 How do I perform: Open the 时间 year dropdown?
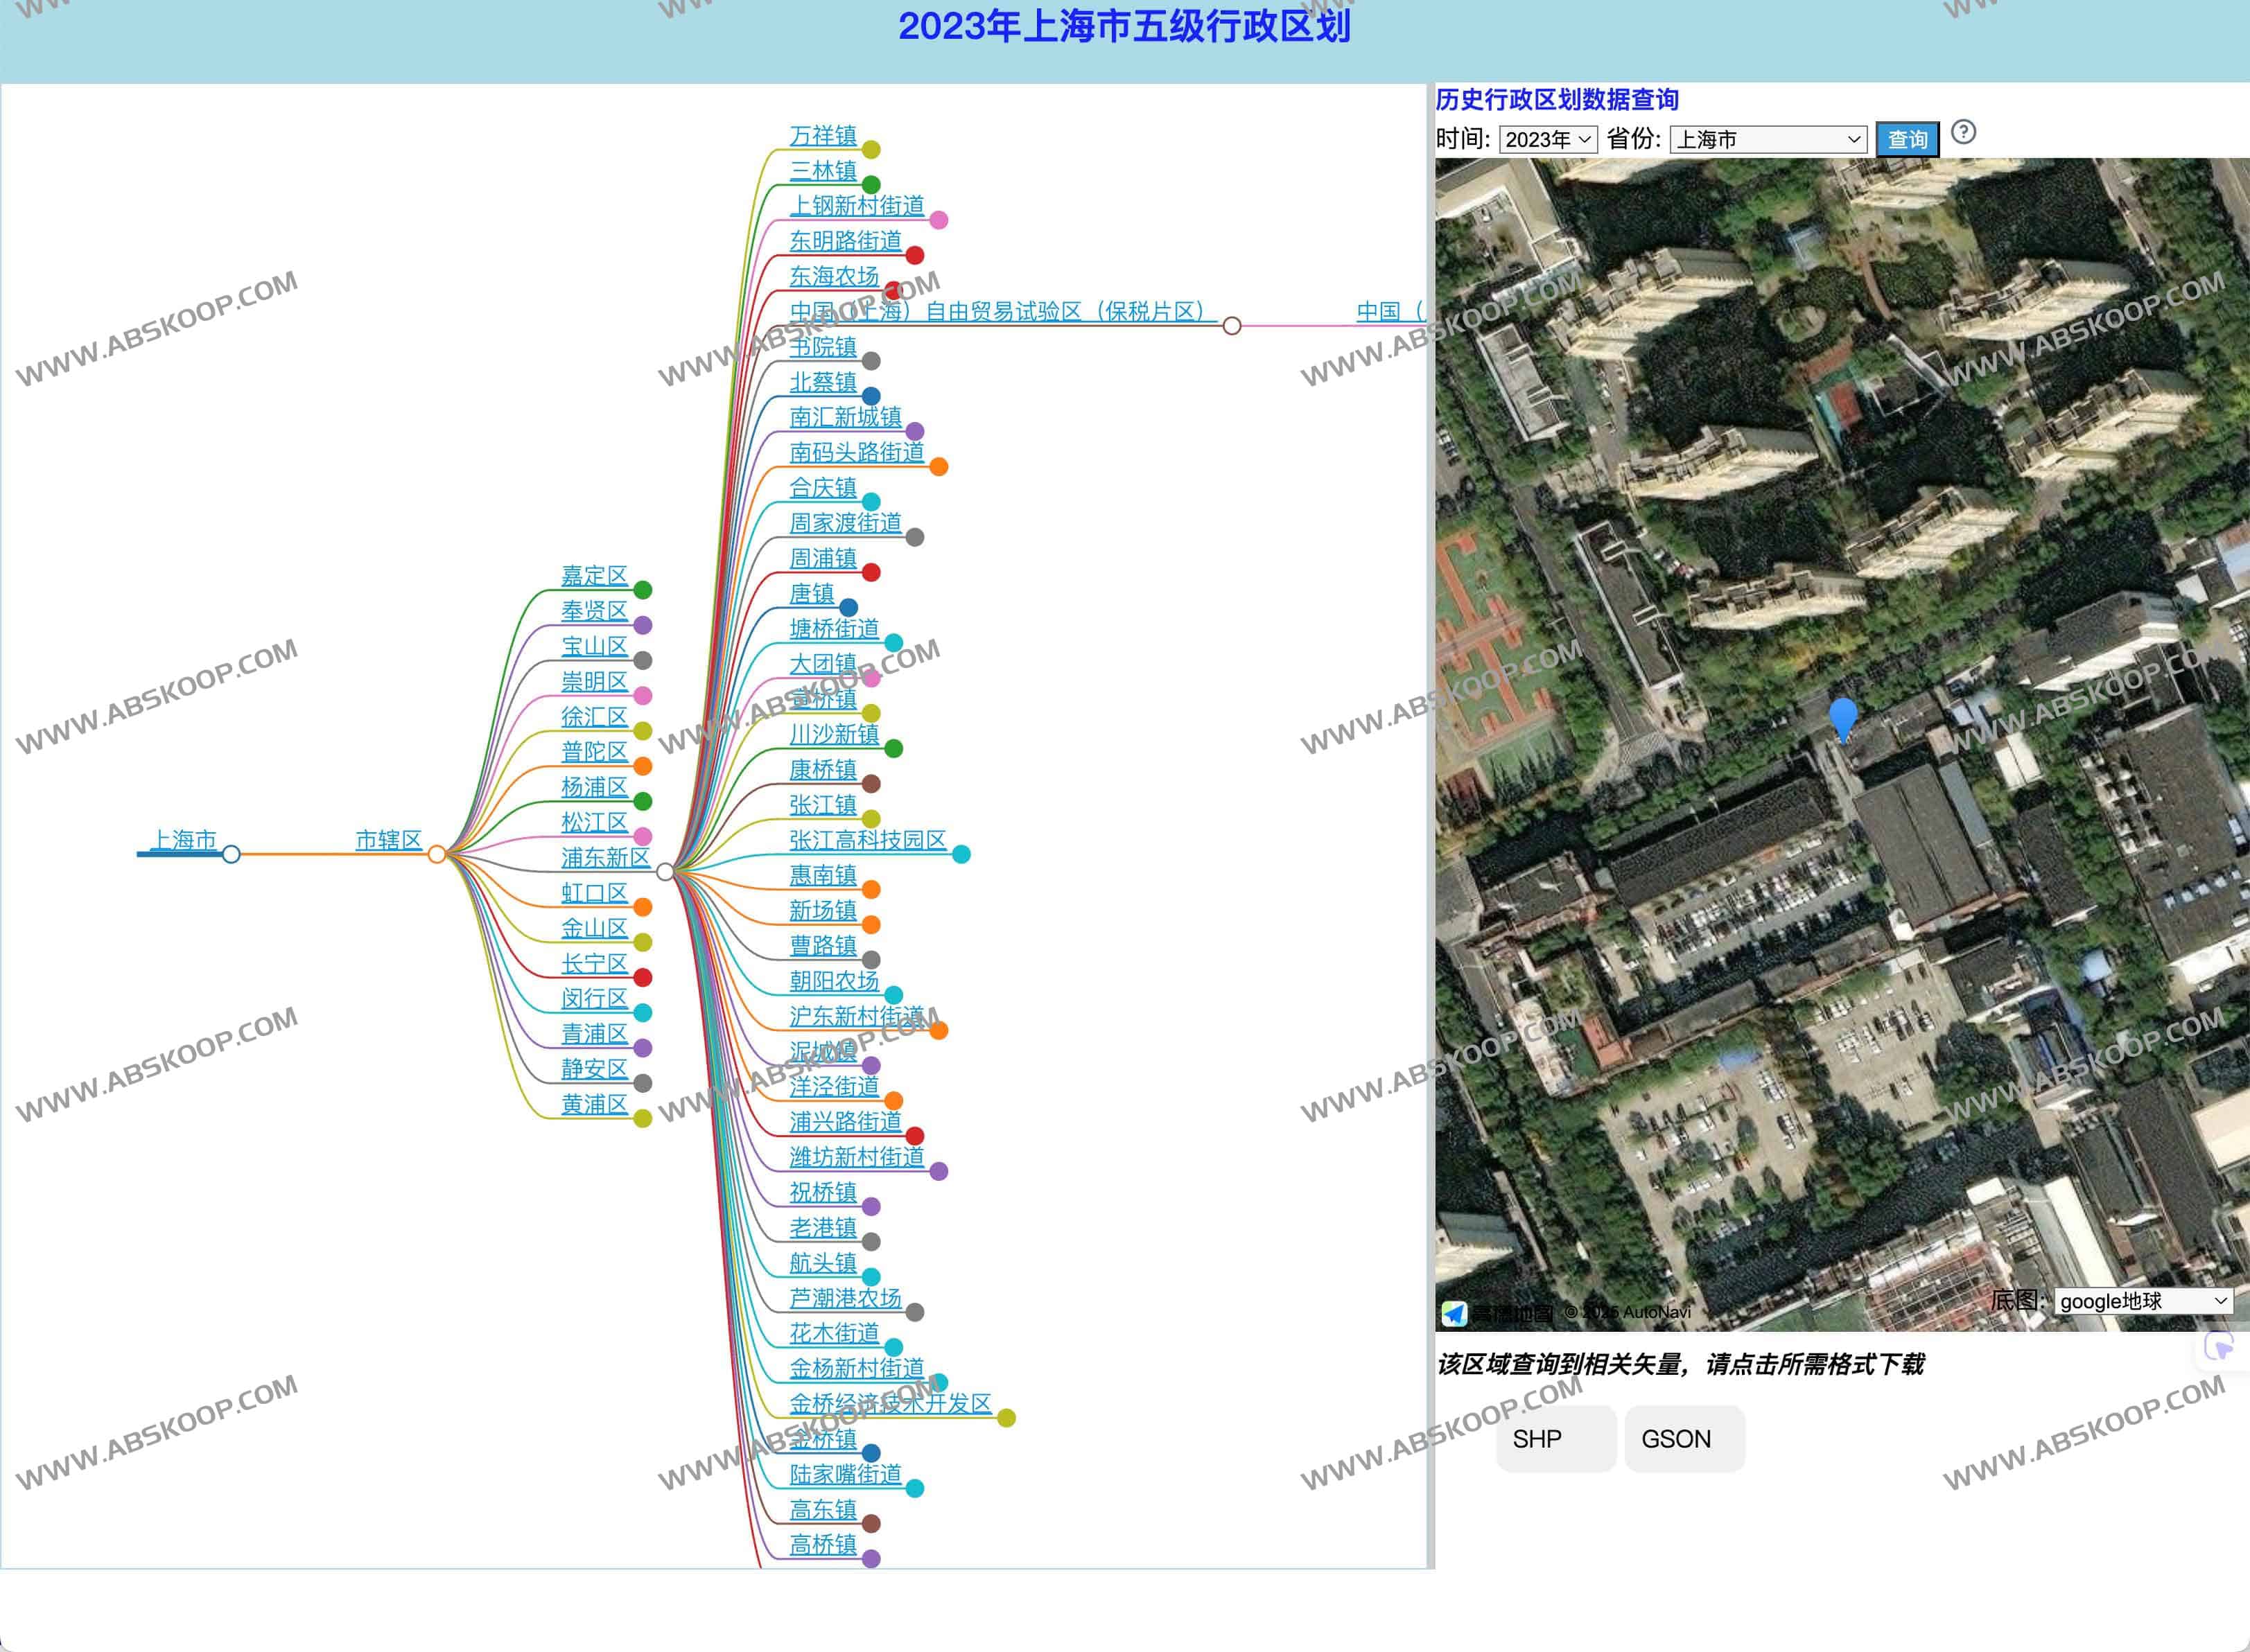(x=1547, y=140)
